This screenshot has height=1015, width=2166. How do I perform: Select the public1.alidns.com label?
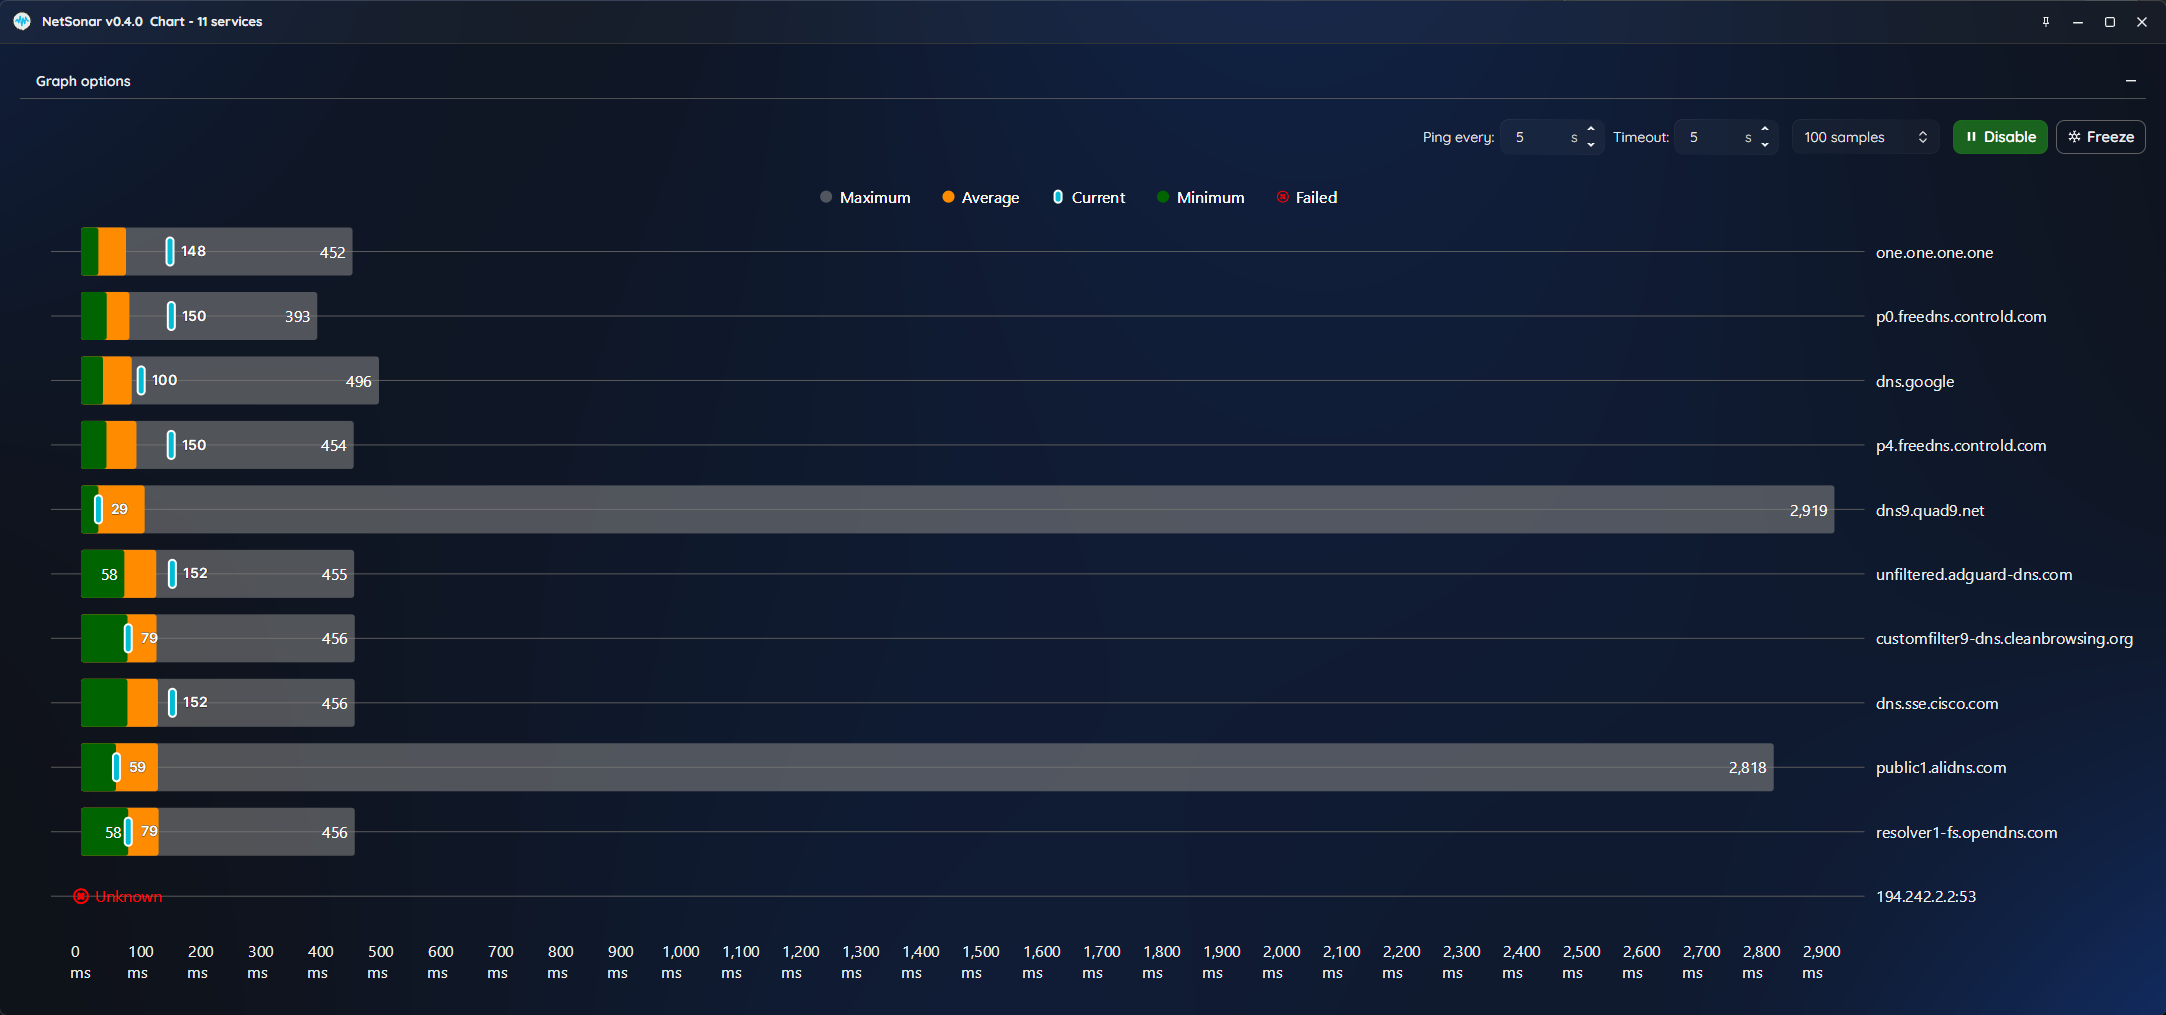(x=1941, y=767)
